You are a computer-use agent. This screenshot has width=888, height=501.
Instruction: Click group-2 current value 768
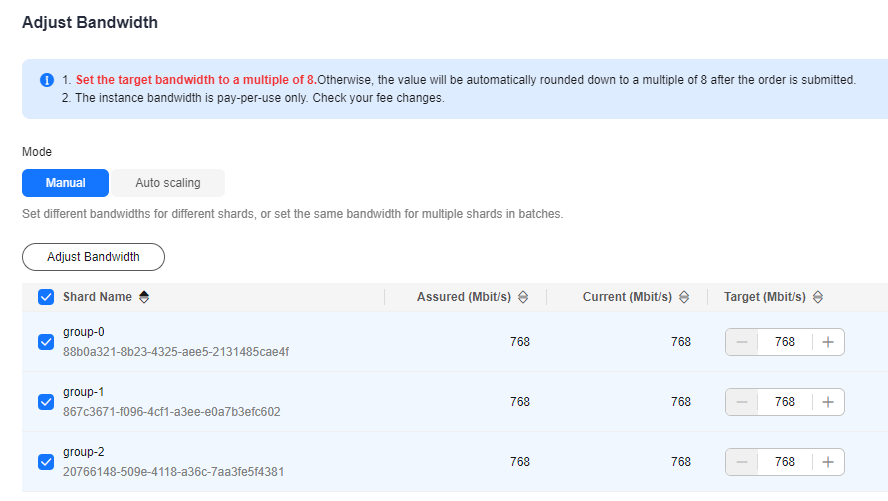click(x=681, y=462)
